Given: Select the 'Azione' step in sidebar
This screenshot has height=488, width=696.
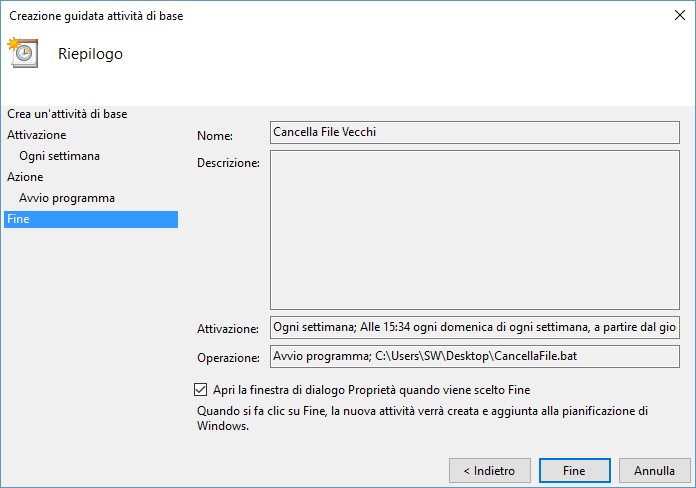Looking at the screenshot, I should pos(25,177).
